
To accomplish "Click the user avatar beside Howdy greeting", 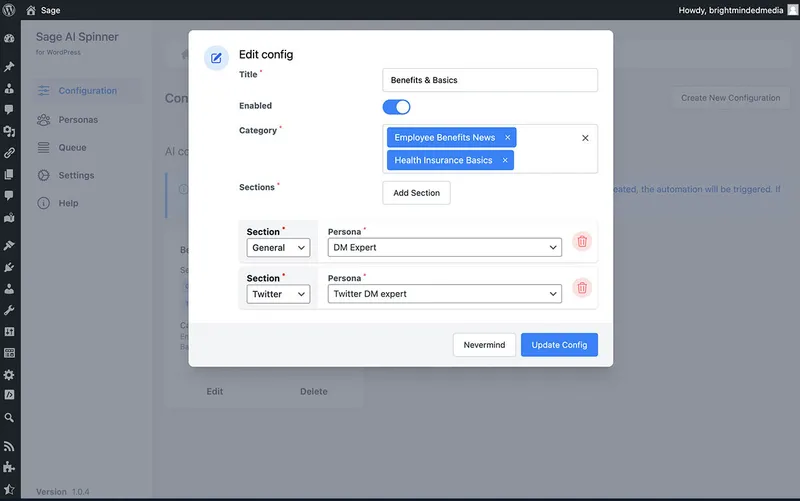I will pos(793,10).
